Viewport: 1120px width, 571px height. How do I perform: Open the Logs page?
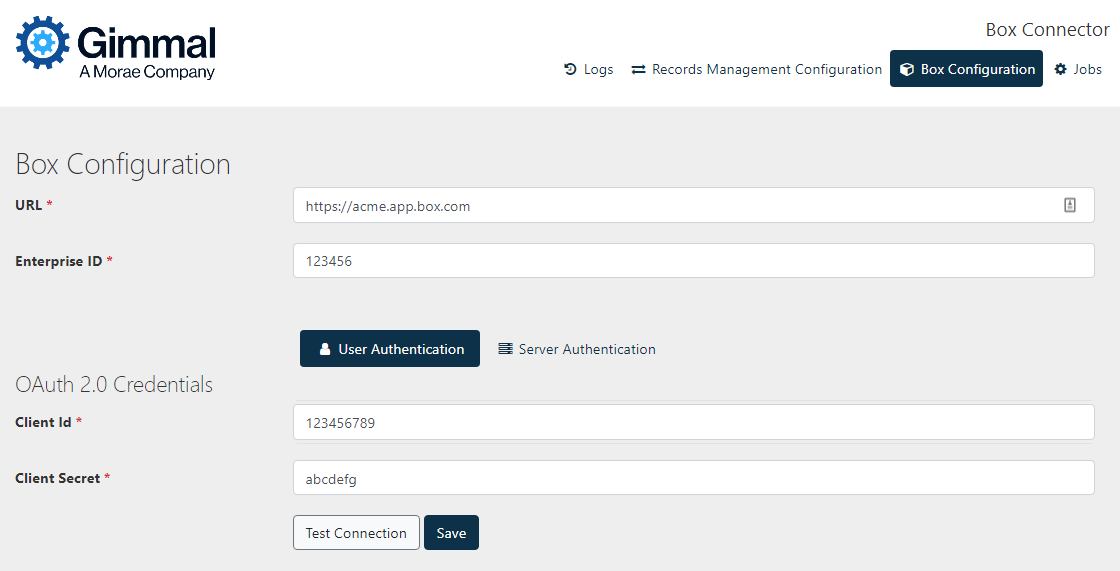click(x=598, y=69)
